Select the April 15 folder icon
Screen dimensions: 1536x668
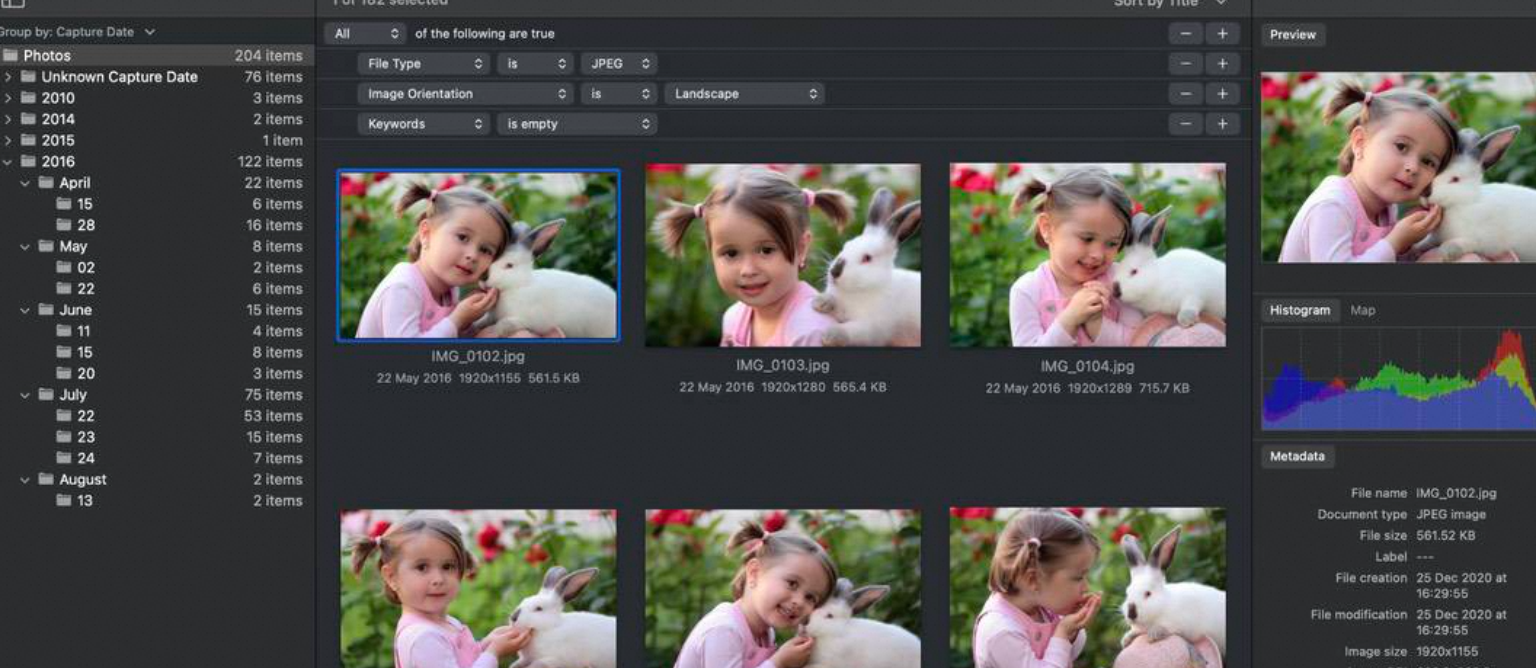pos(64,204)
